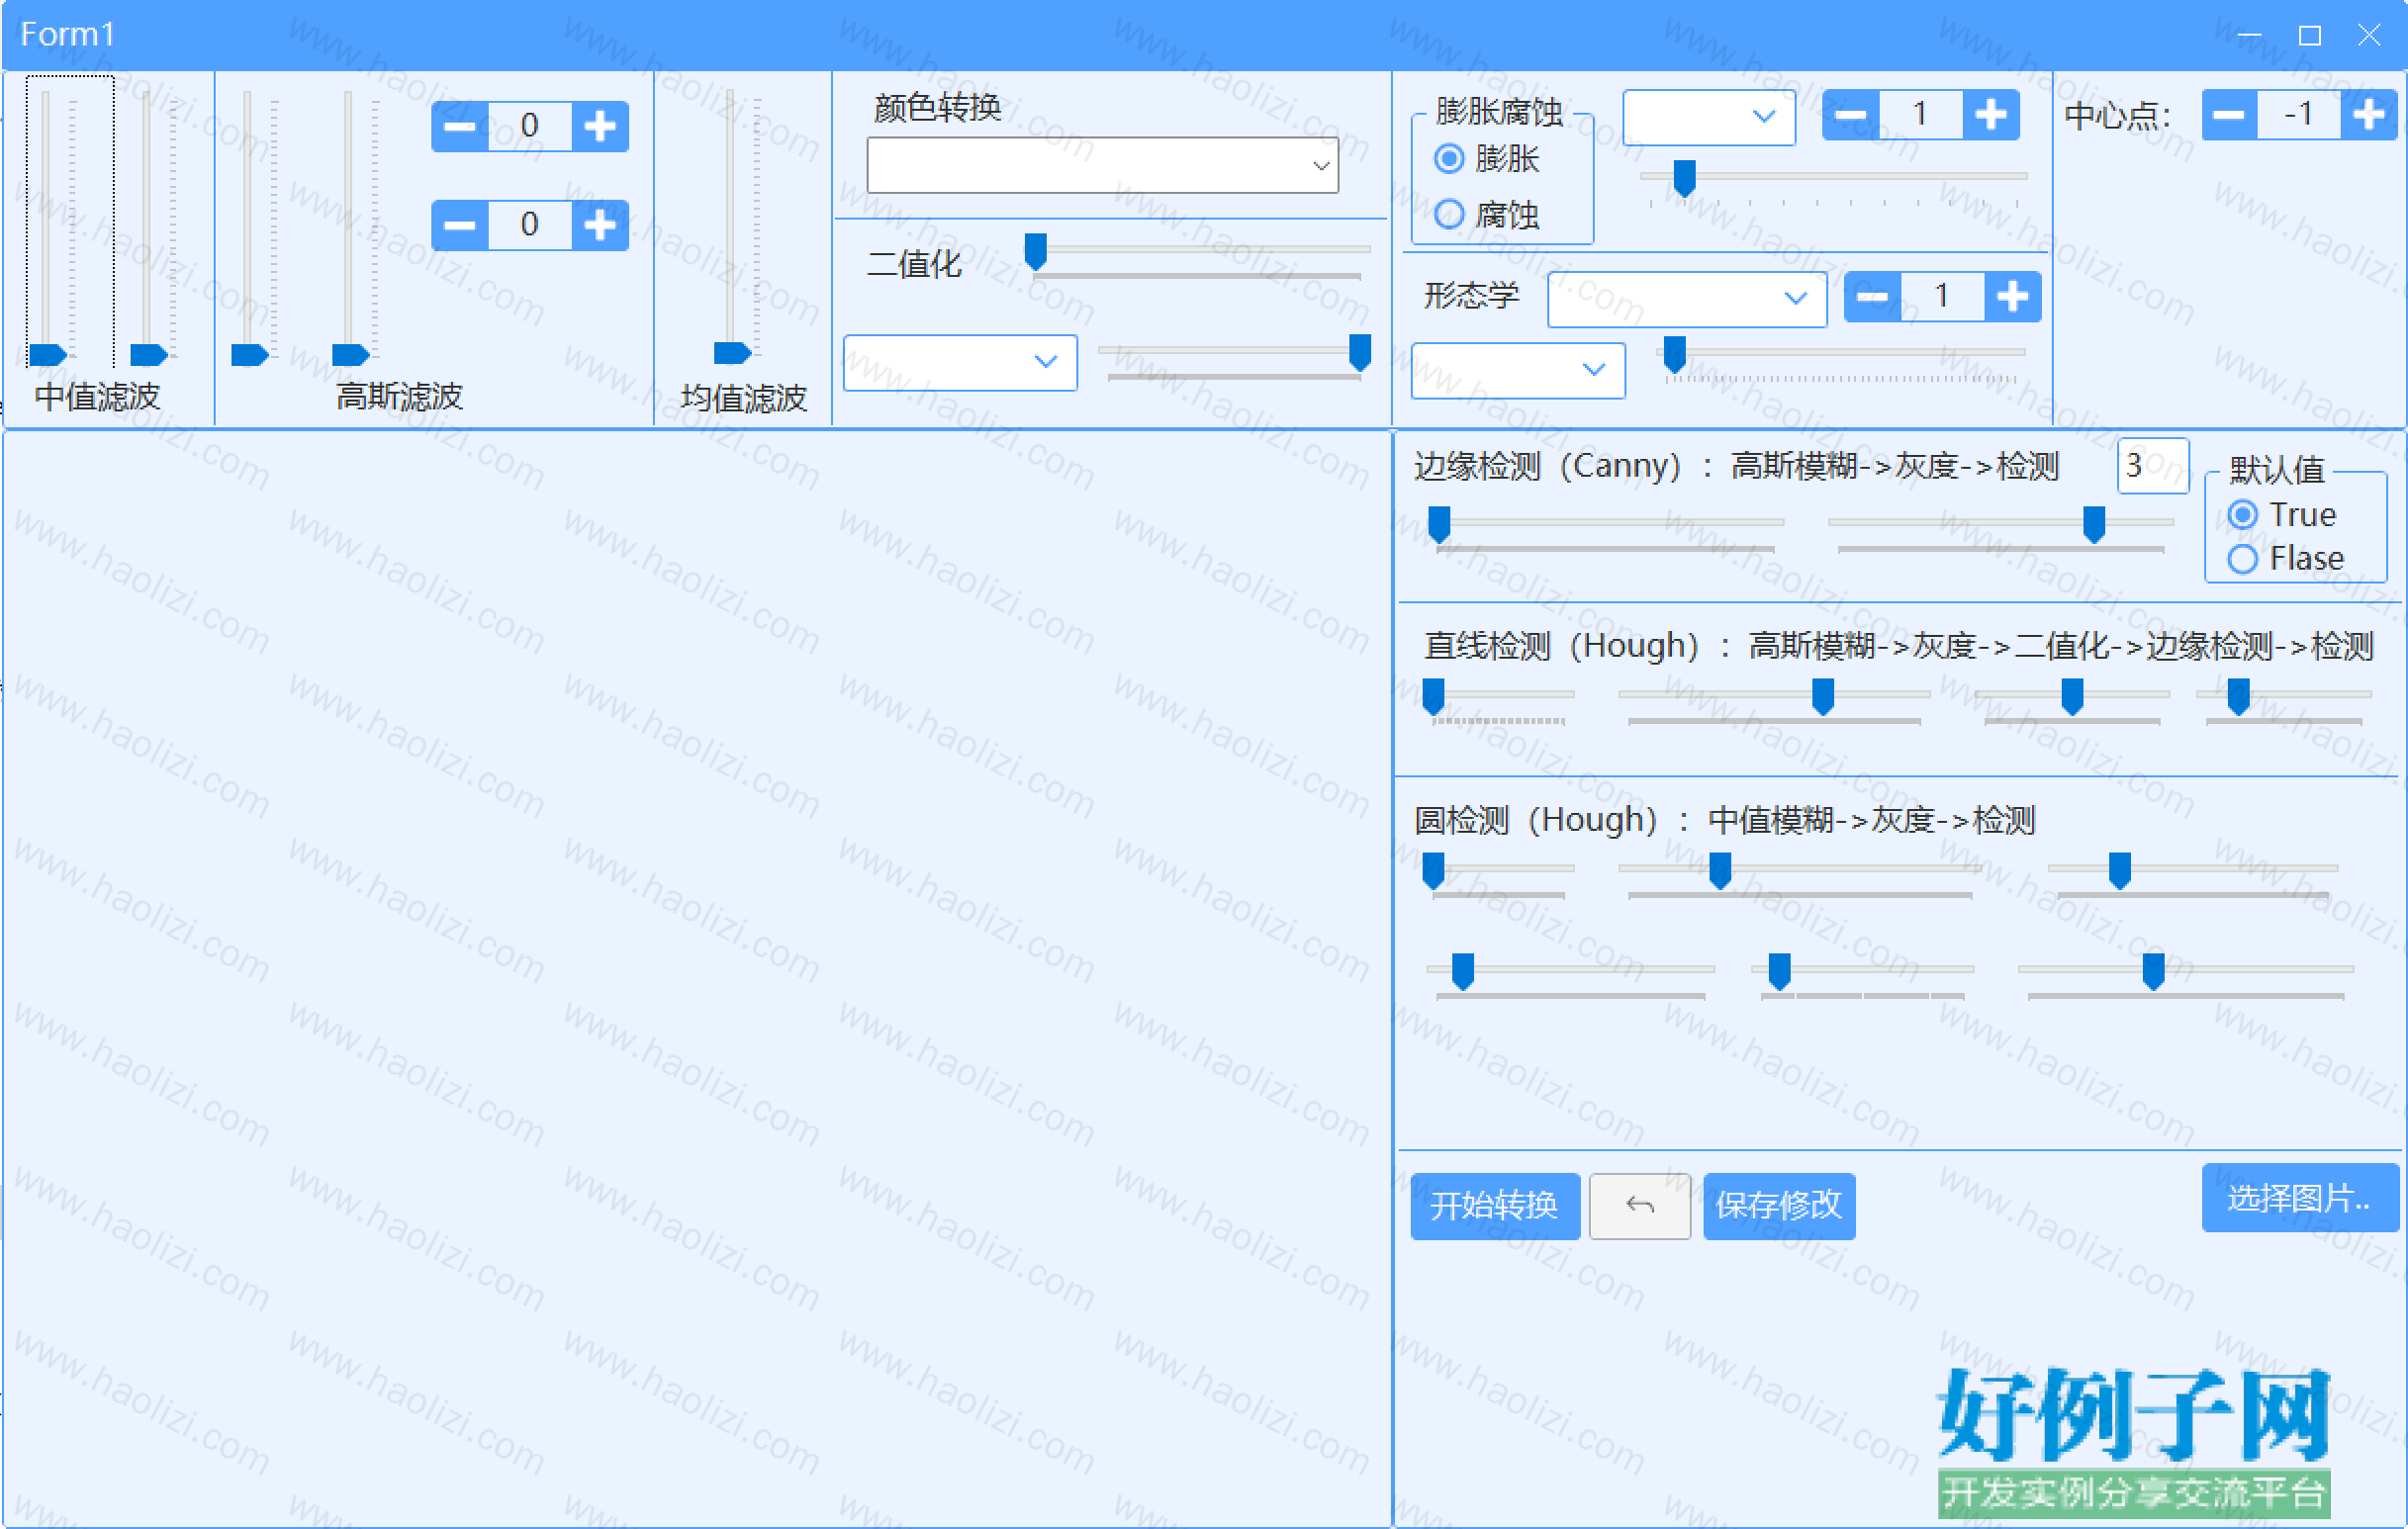
Task: Click first slider thumb in 圆检测 bottom row
Action: (x=1463, y=971)
